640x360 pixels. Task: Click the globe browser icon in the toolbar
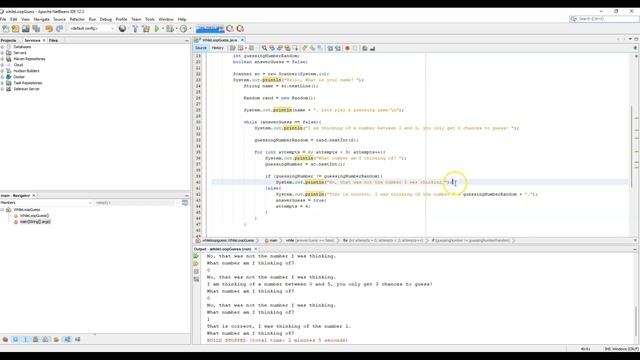122,29
